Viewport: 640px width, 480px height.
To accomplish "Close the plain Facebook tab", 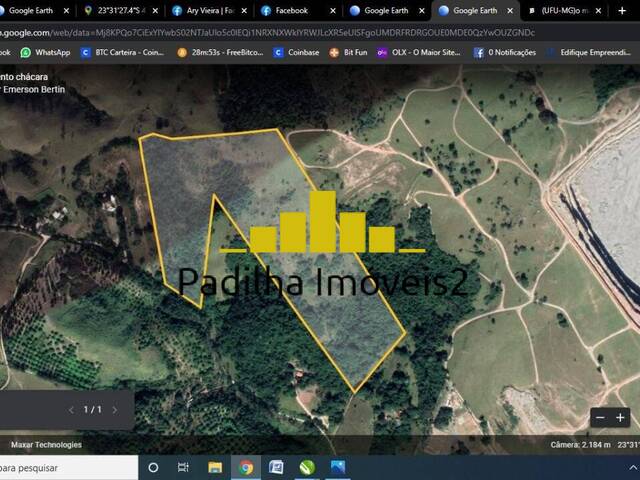I will [x=333, y=11].
